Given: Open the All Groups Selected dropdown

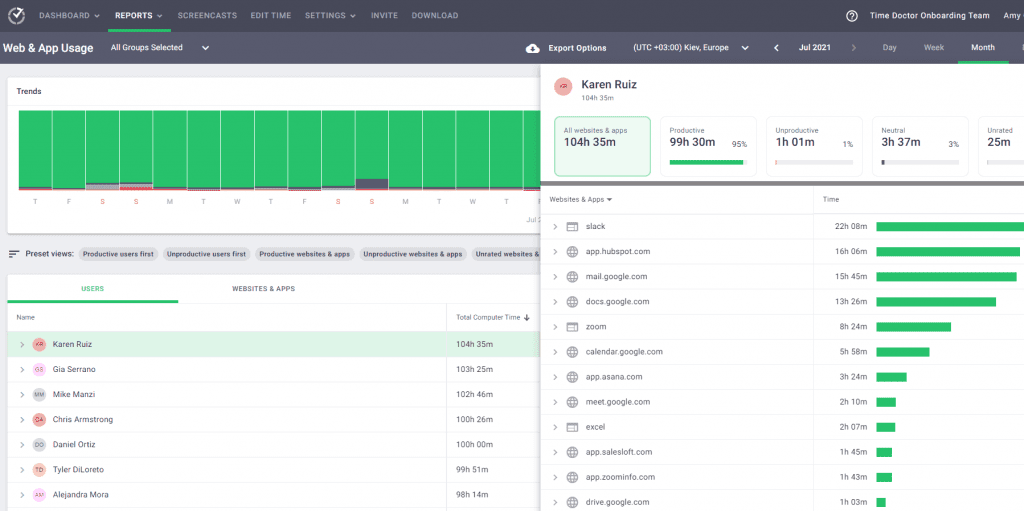Looking at the screenshot, I should (160, 48).
